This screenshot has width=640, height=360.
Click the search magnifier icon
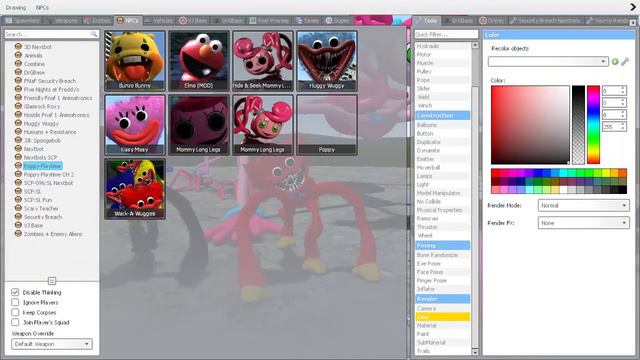pos(94,34)
